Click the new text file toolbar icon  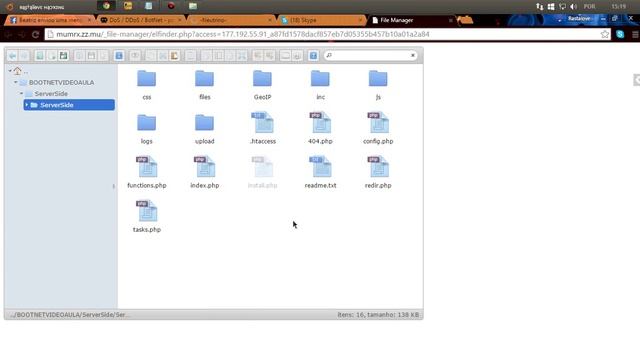tap(51, 56)
